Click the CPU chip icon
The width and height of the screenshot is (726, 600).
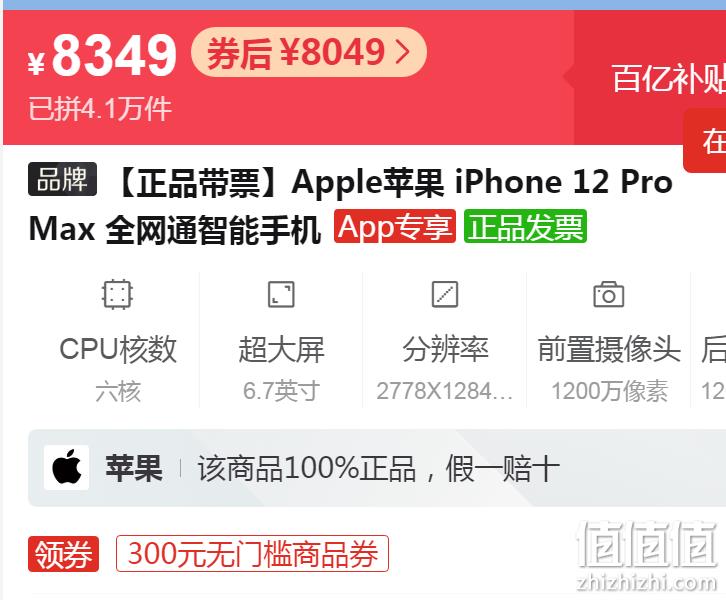pos(117,294)
